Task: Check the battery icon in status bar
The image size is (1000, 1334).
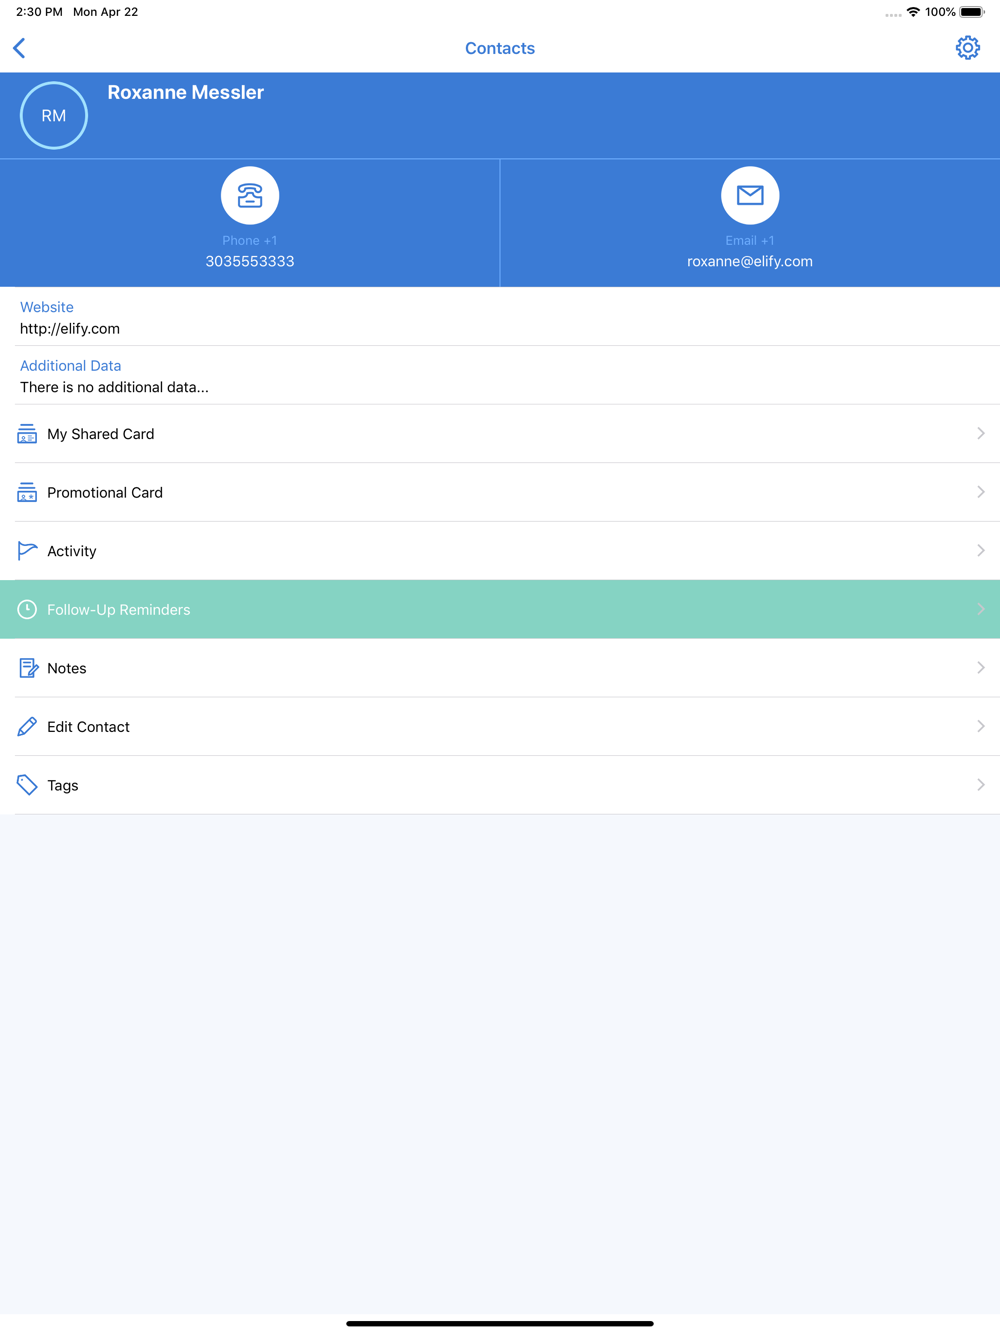Action: tap(972, 12)
